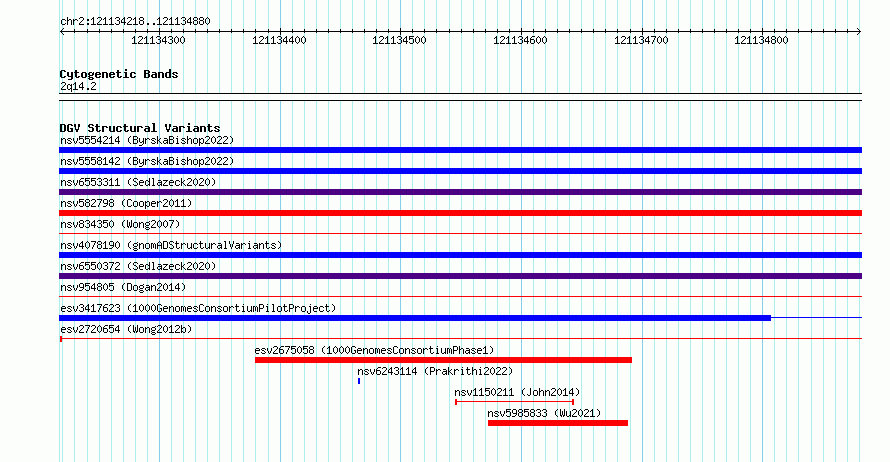Click esv2675058 (1000GenomesConsortiumPhase1) label
Screen dimensions: 890x462
(375, 350)
